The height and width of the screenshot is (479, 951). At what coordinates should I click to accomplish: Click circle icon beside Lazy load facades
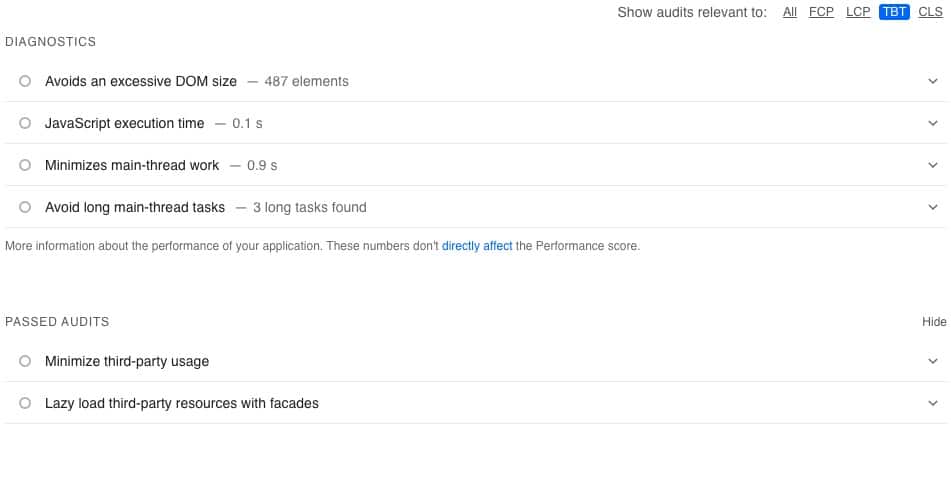(25, 403)
